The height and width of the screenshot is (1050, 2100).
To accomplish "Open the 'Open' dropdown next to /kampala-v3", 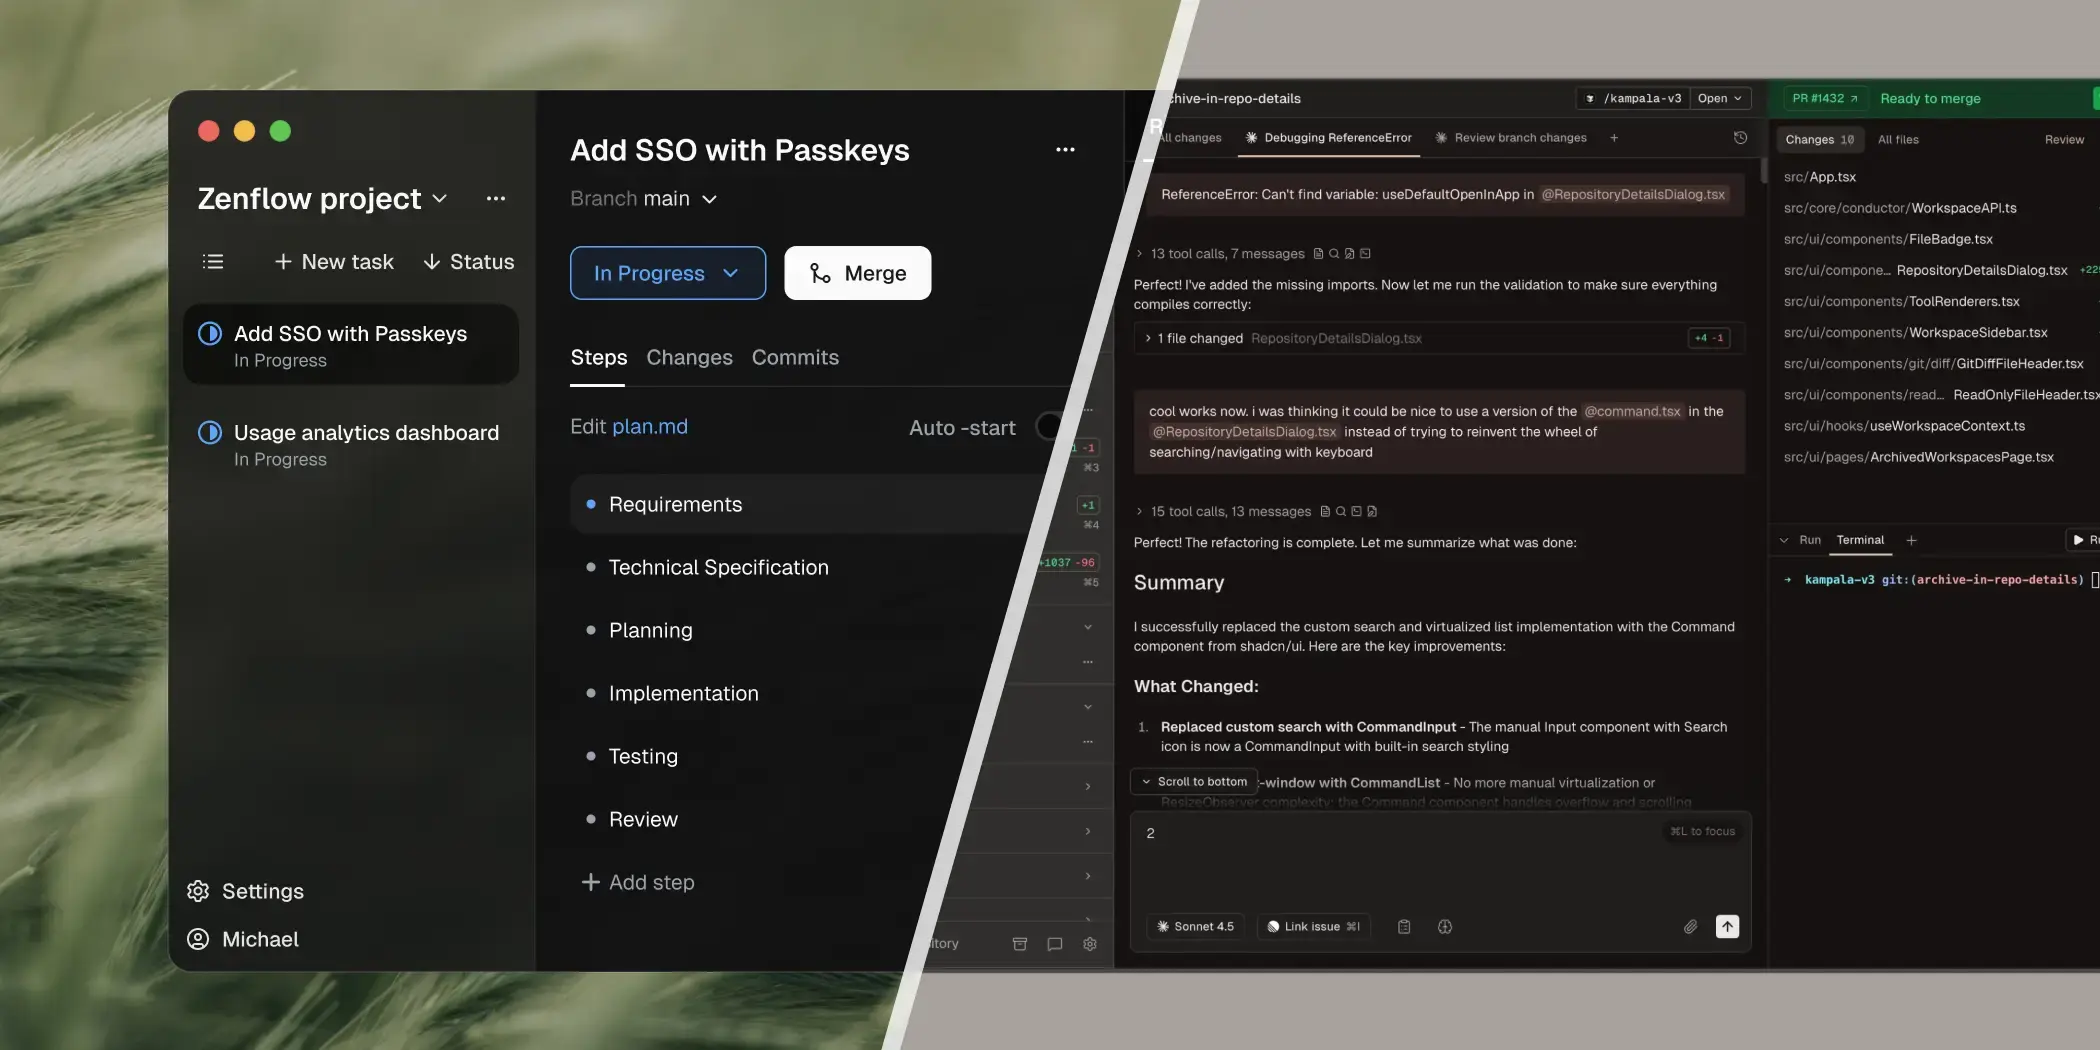I will coord(1720,99).
